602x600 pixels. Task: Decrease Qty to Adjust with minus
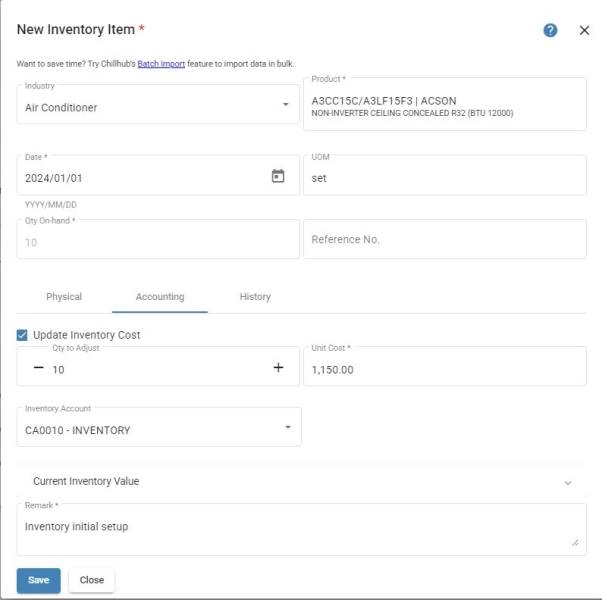point(38,368)
